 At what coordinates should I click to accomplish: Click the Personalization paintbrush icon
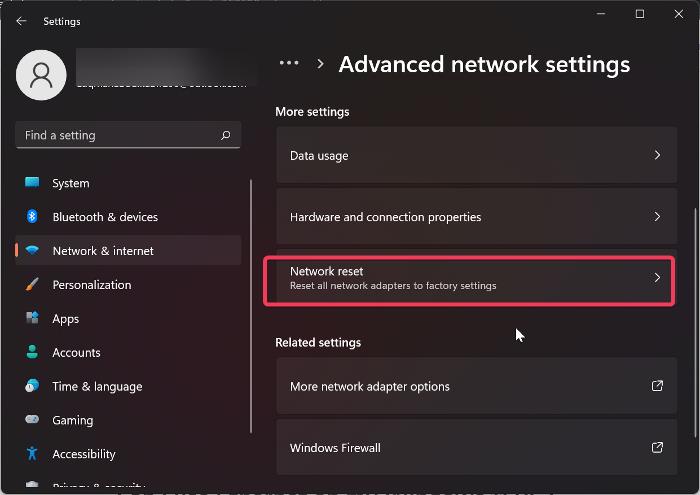(x=32, y=285)
